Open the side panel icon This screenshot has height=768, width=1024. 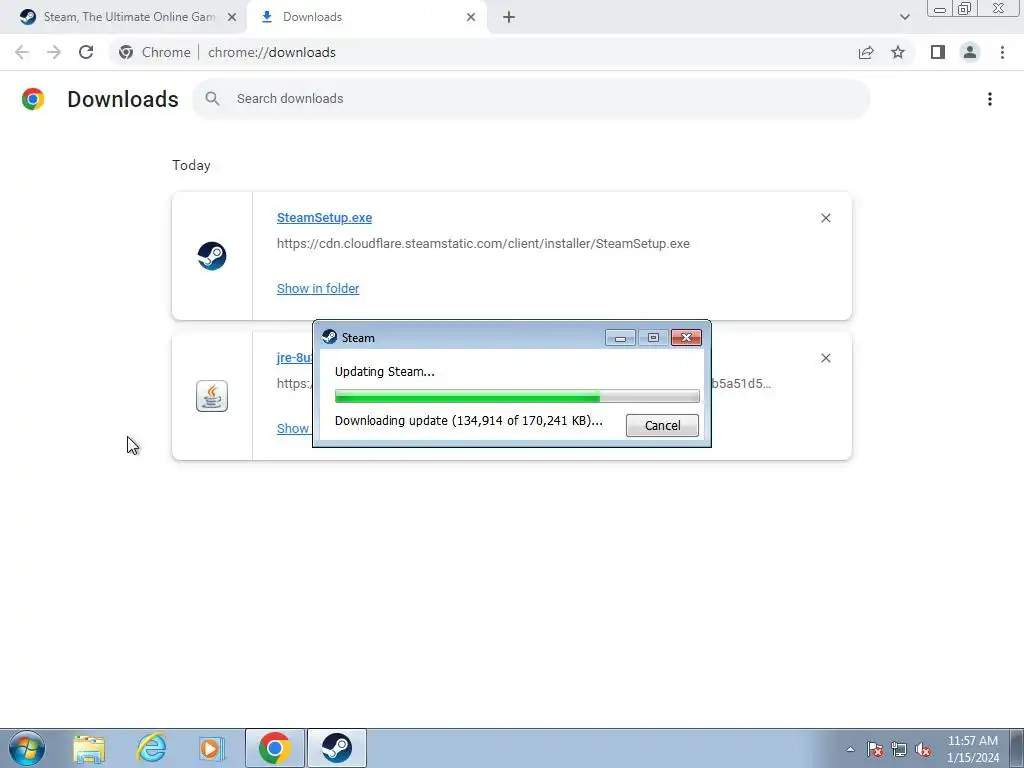tap(938, 52)
